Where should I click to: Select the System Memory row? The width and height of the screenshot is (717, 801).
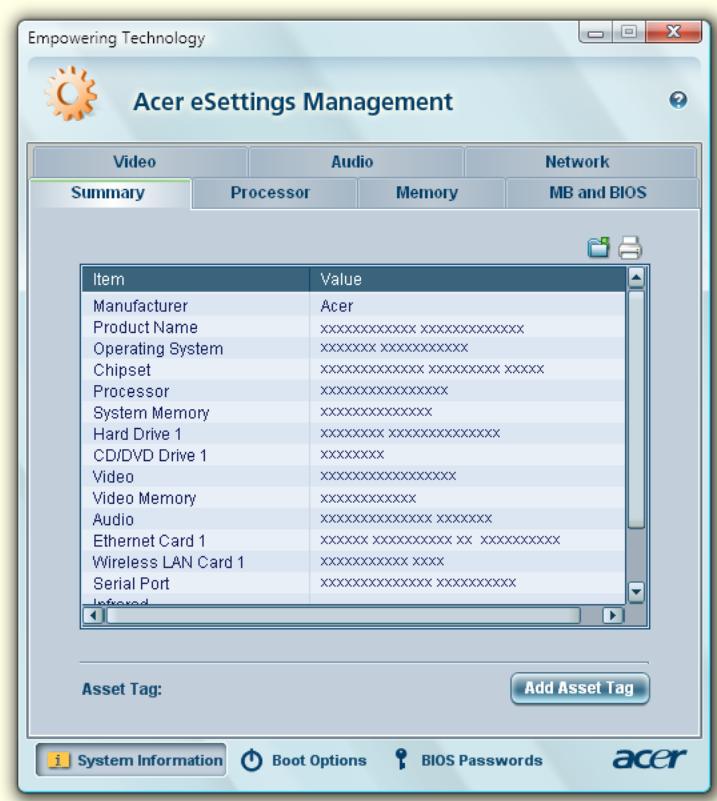coord(353,413)
